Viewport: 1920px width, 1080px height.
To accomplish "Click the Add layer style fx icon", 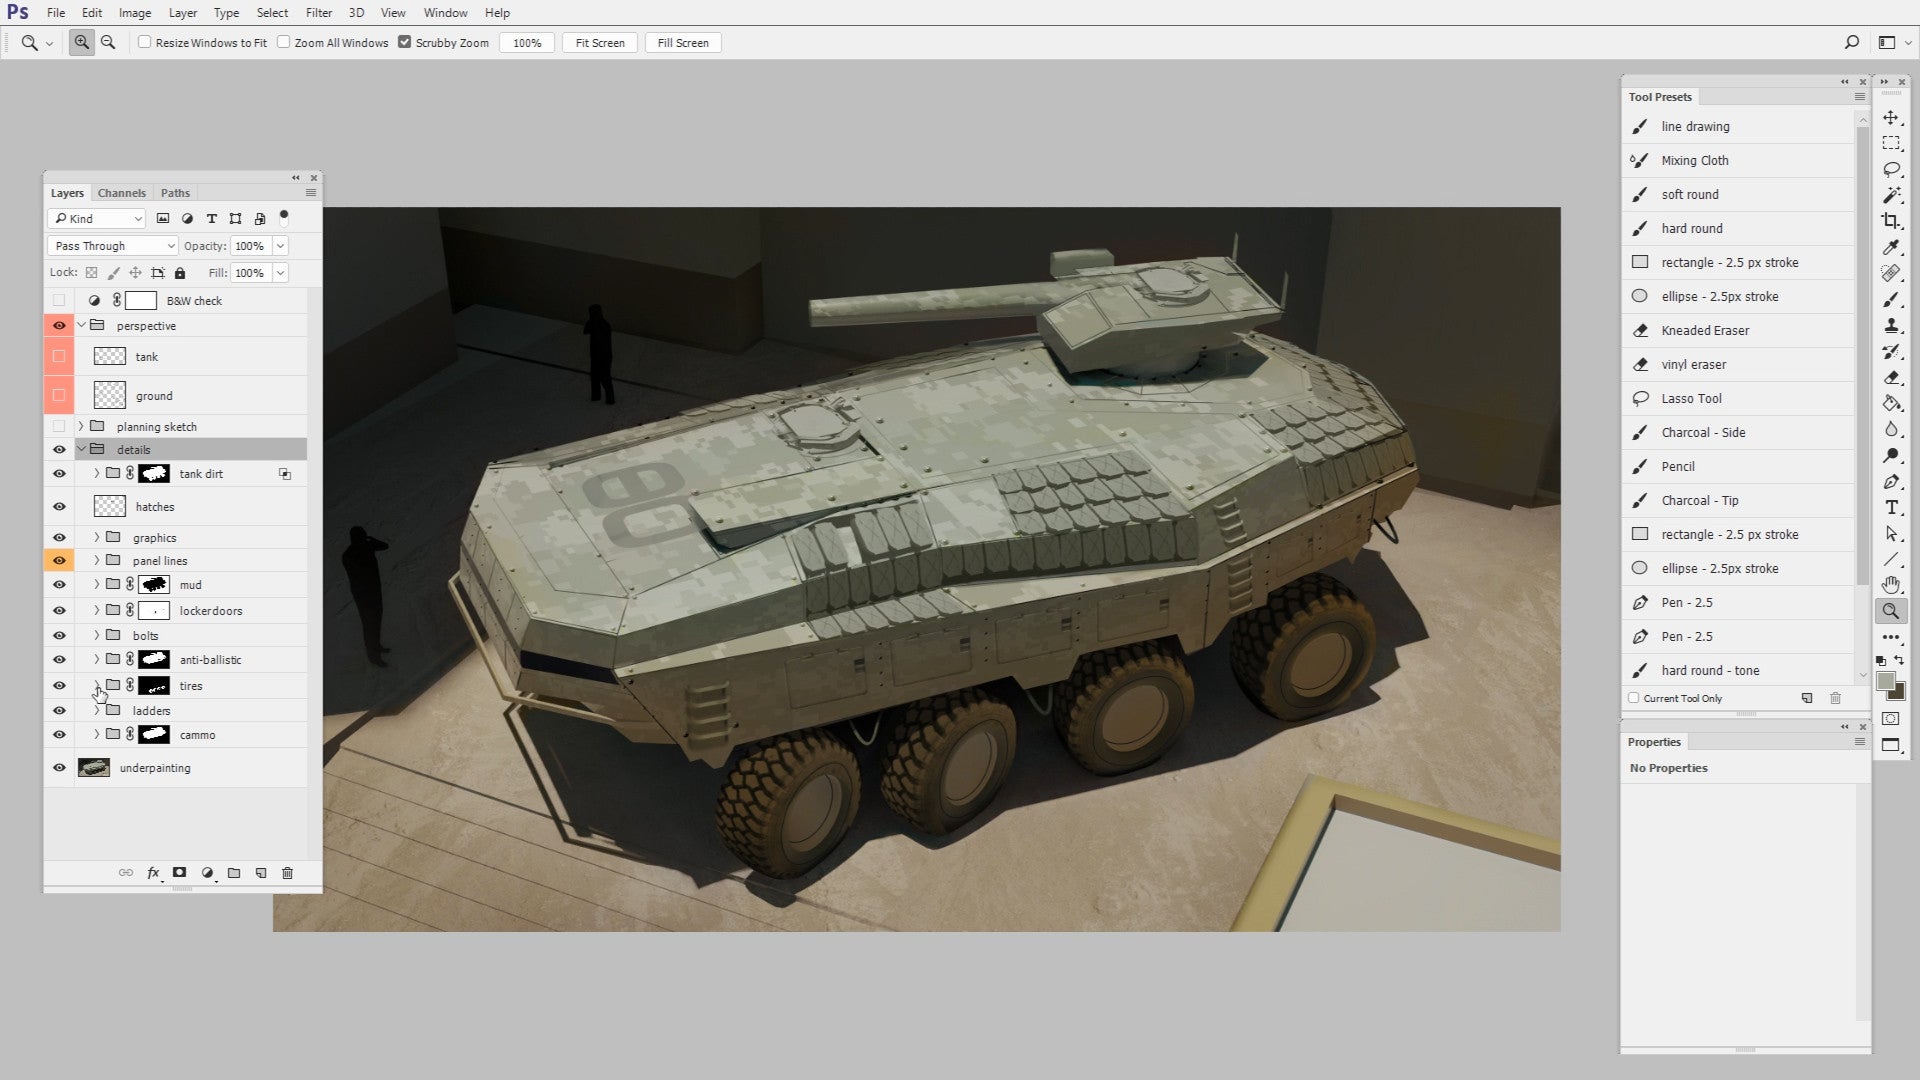I will pyautogui.click(x=153, y=872).
